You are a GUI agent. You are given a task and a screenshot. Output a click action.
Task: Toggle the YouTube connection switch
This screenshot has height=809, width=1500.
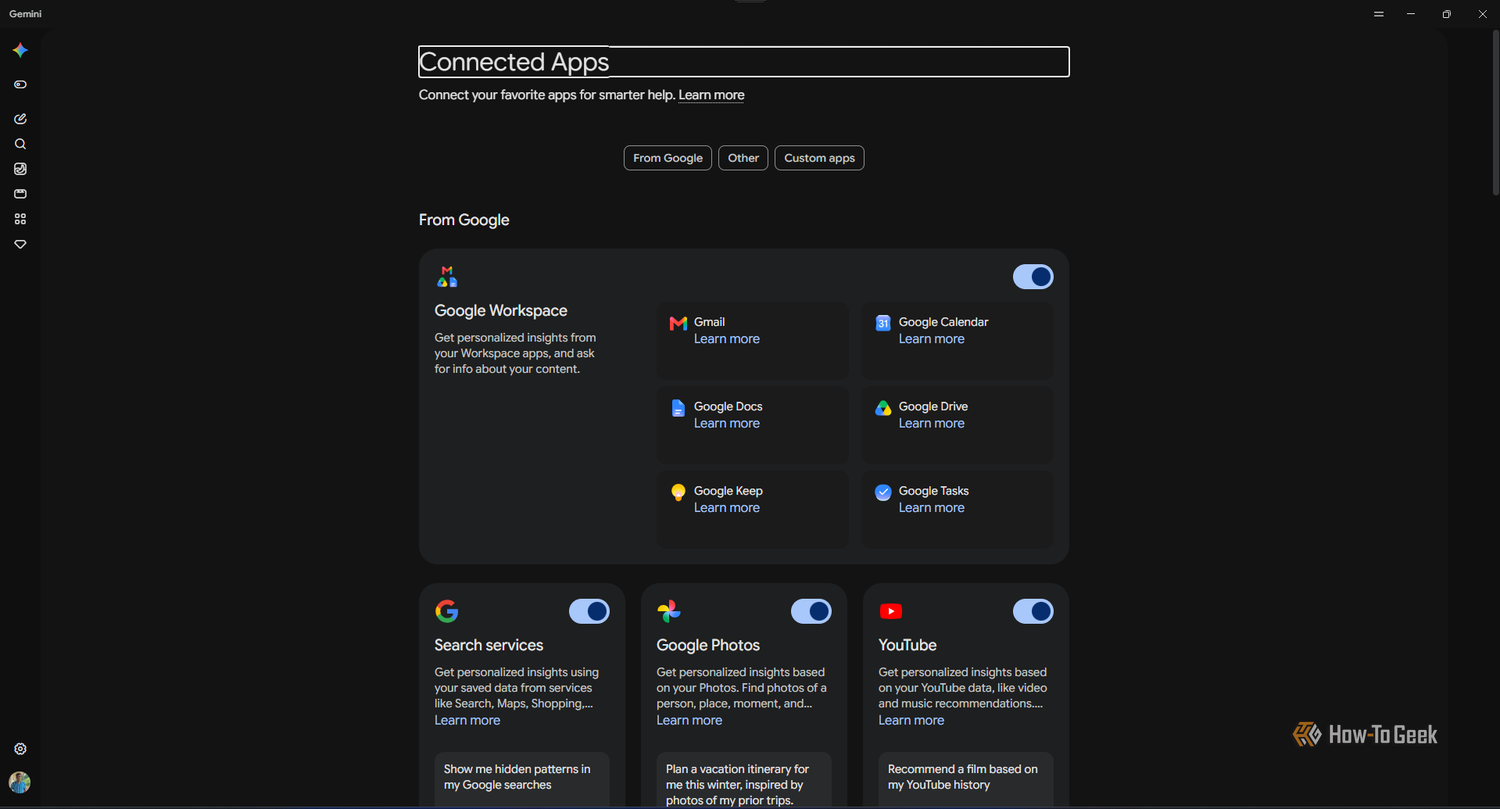[1033, 611]
